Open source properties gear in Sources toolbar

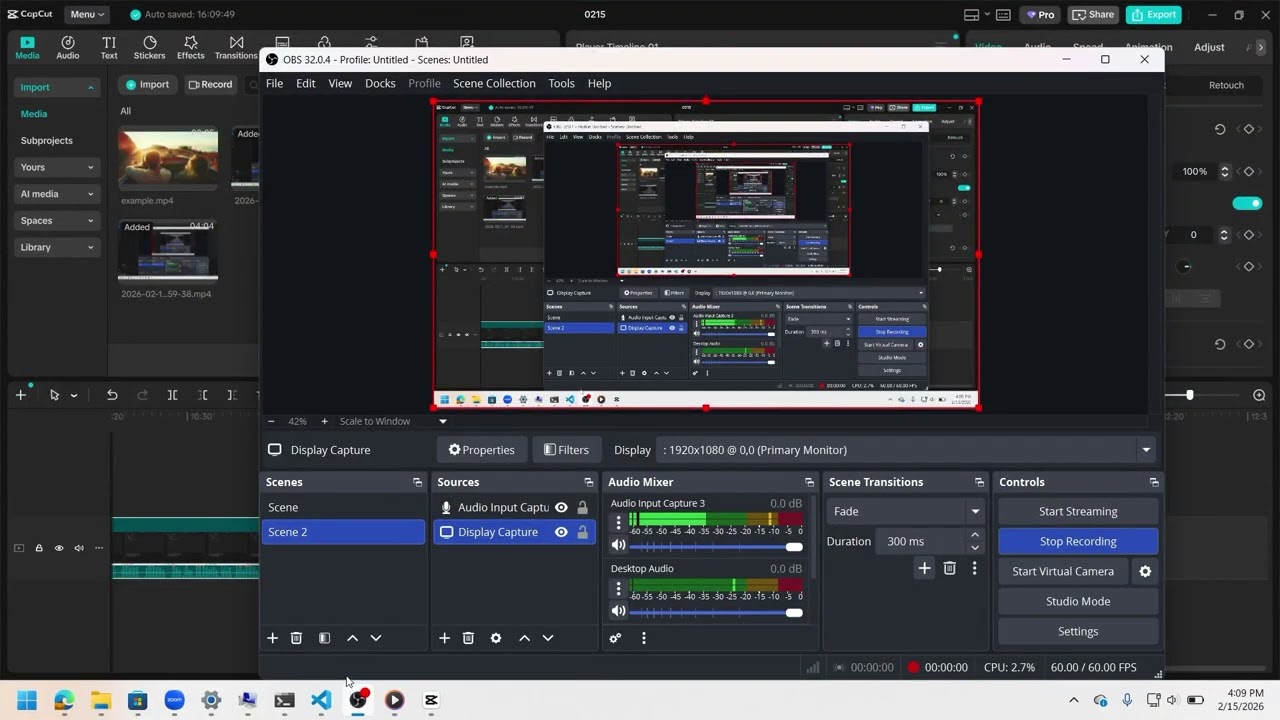click(x=496, y=638)
